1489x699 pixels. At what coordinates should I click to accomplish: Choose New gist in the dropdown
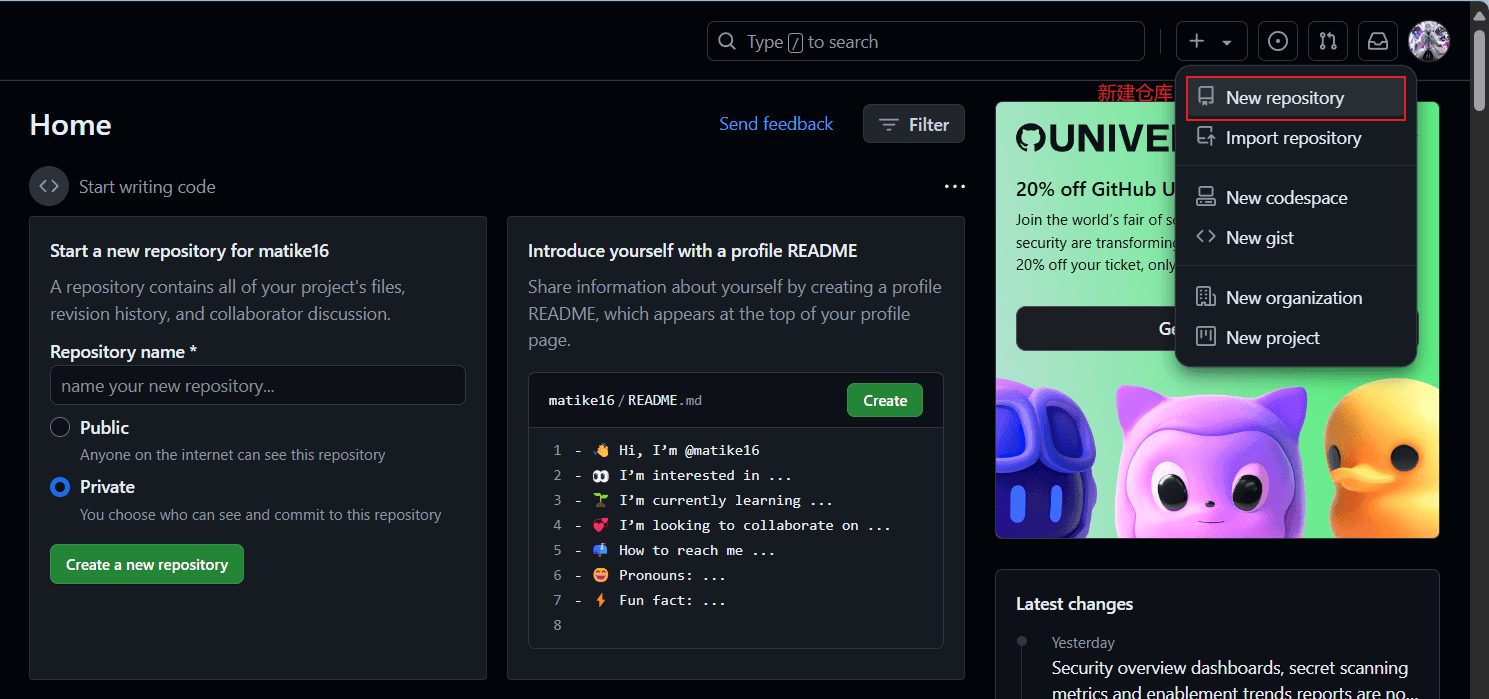pyautogui.click(x=1296, y=238)
